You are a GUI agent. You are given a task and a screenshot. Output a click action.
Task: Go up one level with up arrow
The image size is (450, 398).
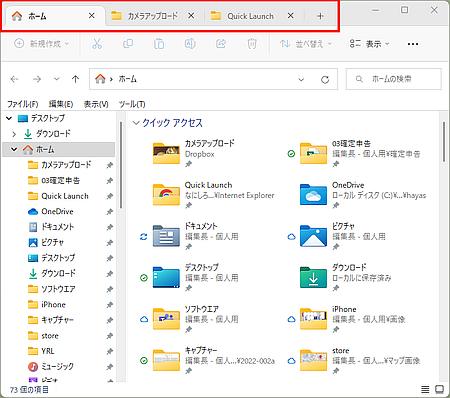click(x=75, y=79)
